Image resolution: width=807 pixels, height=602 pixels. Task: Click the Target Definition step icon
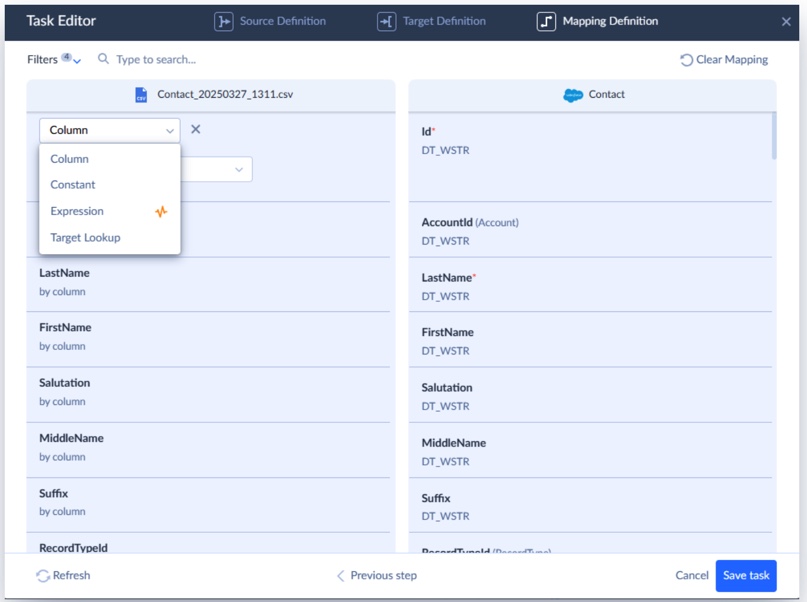point(387,22)
